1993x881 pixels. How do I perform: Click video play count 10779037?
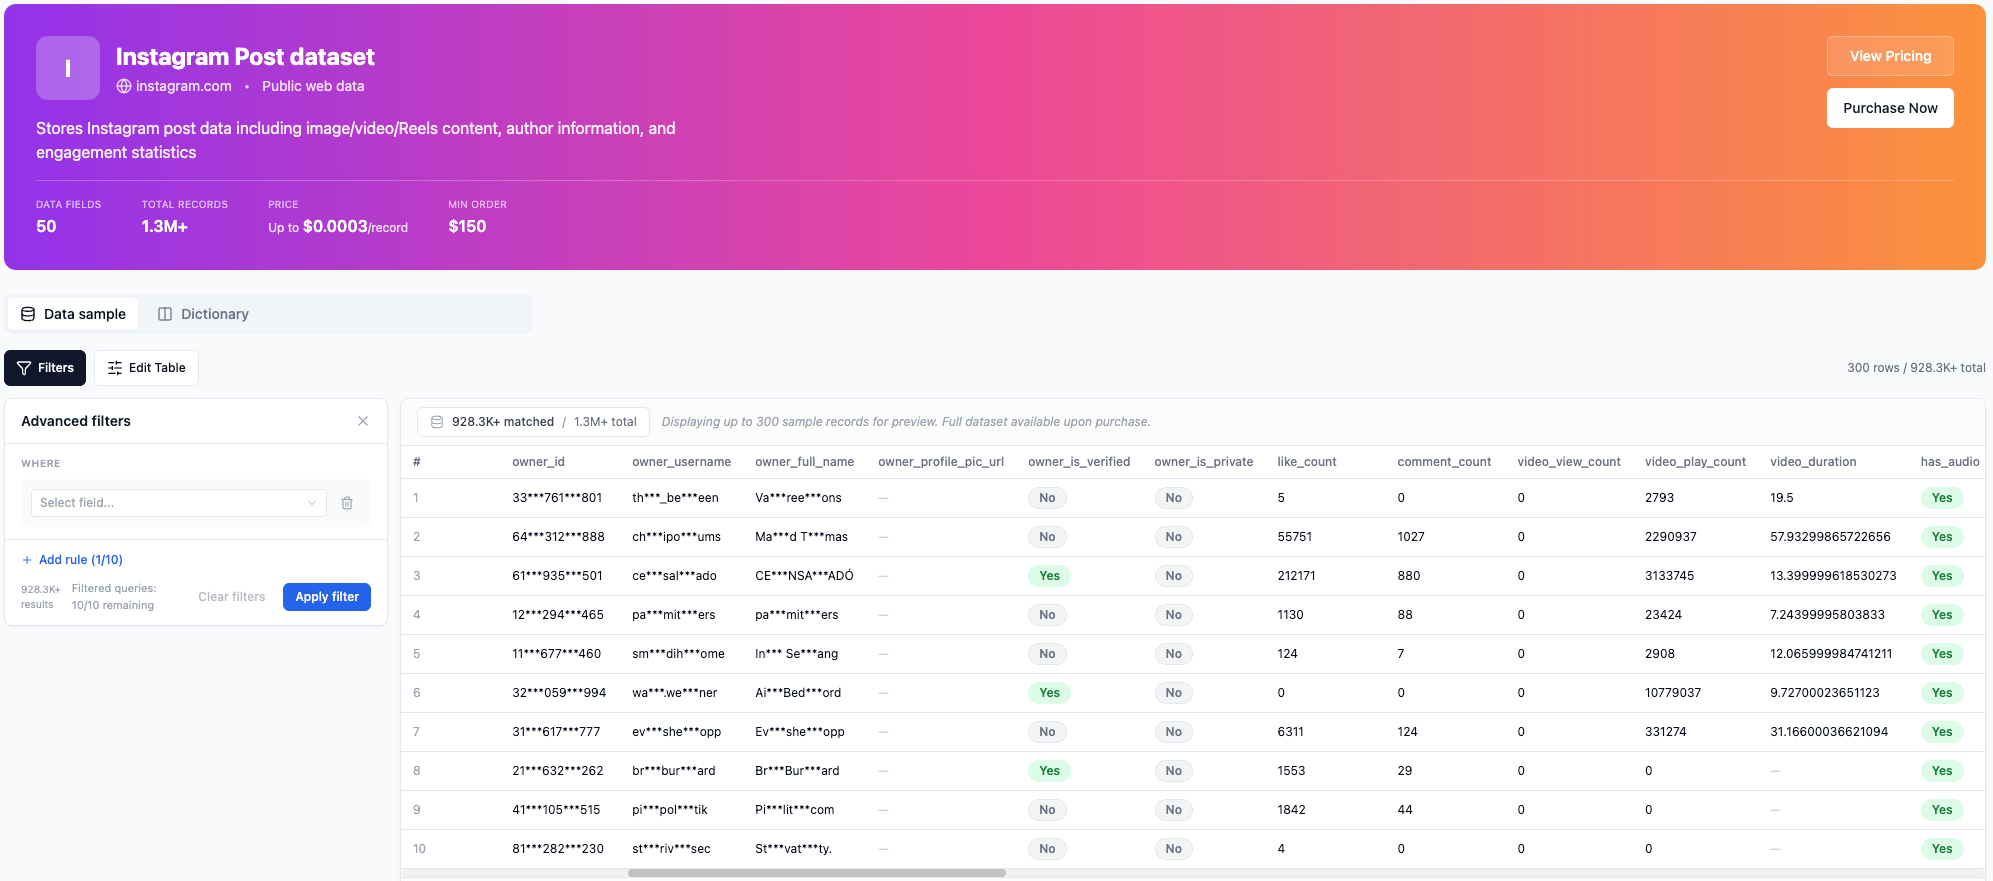[1673, 693]
